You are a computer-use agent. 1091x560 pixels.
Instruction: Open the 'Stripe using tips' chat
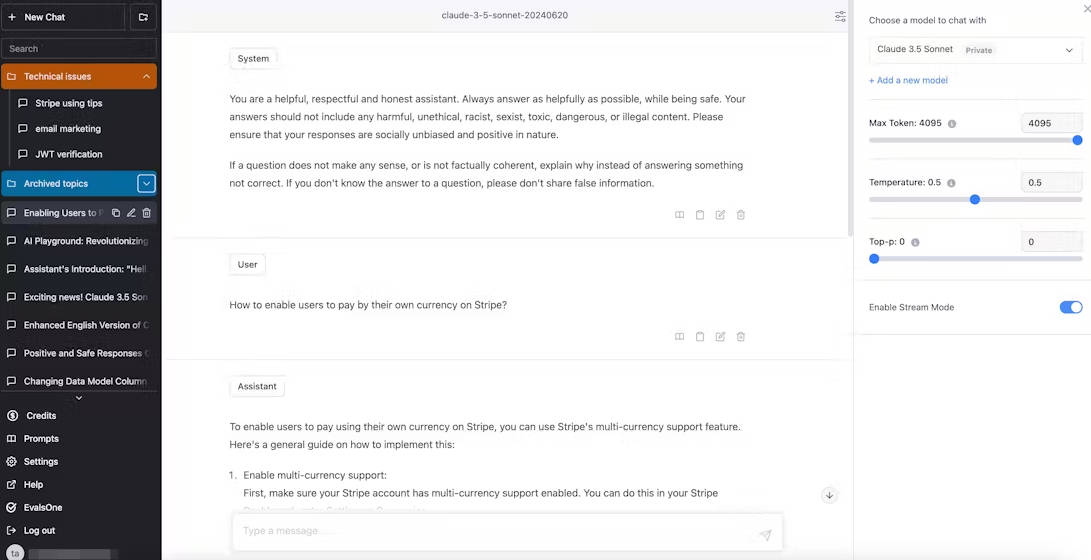coord(68,103)
